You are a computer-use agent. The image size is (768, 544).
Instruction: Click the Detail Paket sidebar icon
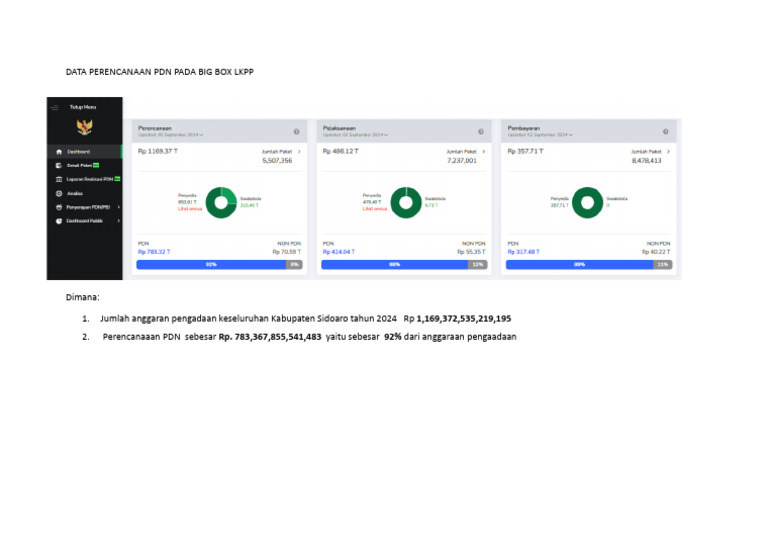(59, 166)
